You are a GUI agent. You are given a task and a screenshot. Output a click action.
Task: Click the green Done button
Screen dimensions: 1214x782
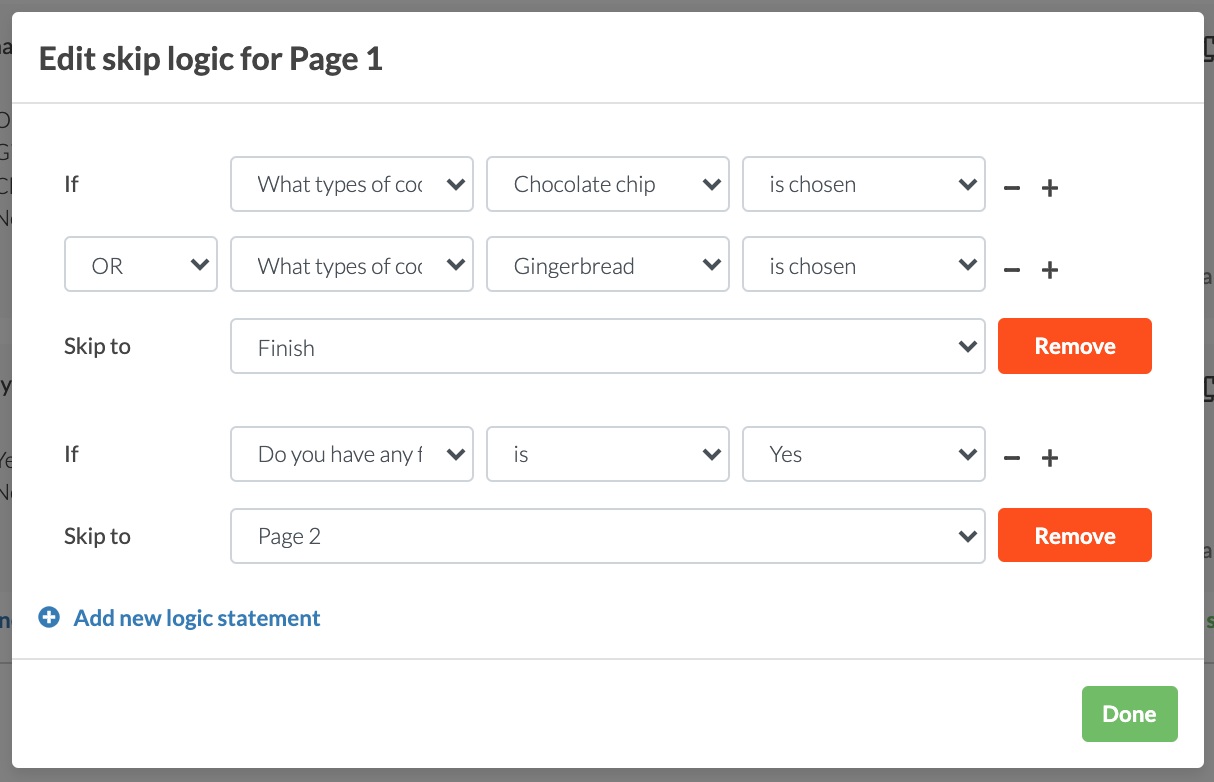1129,714
